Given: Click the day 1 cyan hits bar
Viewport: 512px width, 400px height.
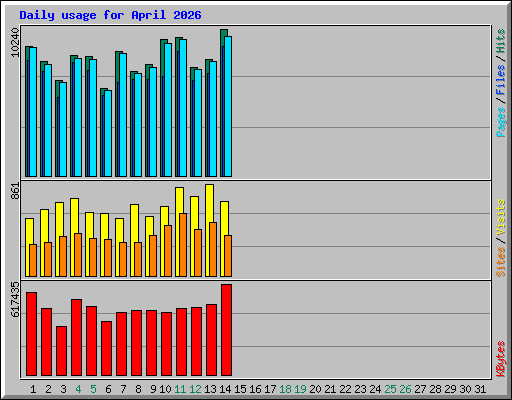Looking at the screenshot, I should pyautogui.click(x=33, y=112).
